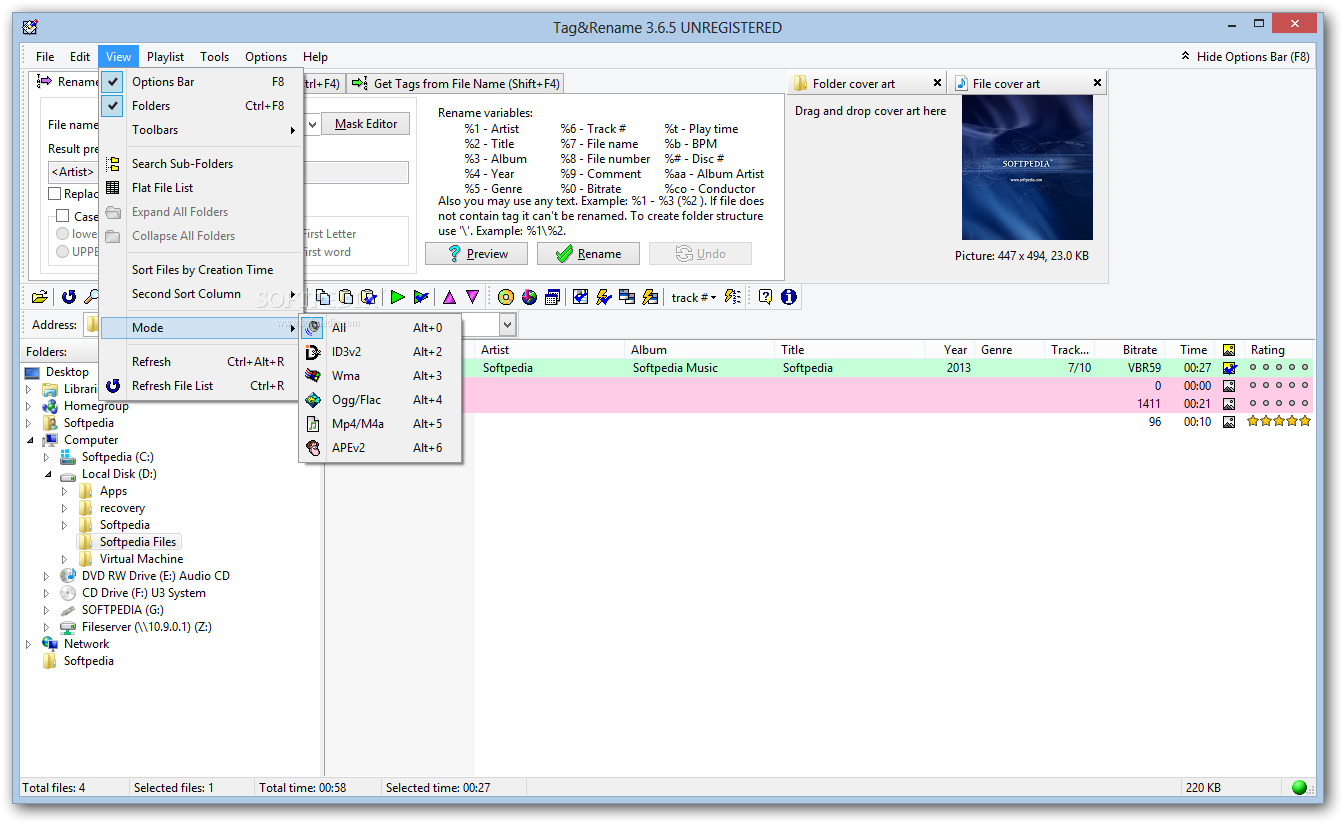Click the blue play-with-check toolbar icon

coord(421,297)
